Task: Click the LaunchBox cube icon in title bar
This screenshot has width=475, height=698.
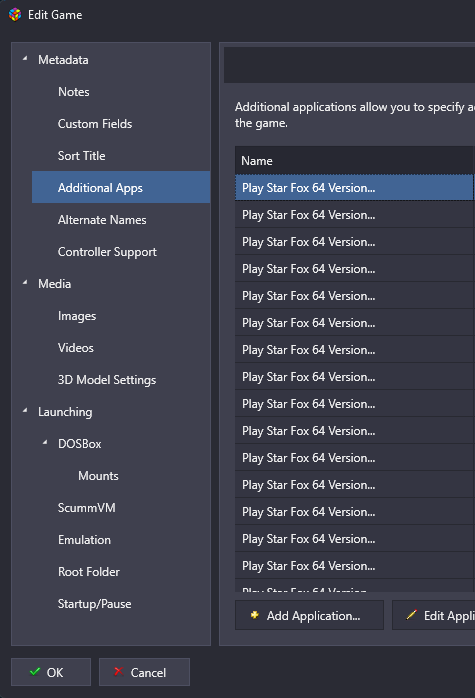Action: [x=15, y=15]
